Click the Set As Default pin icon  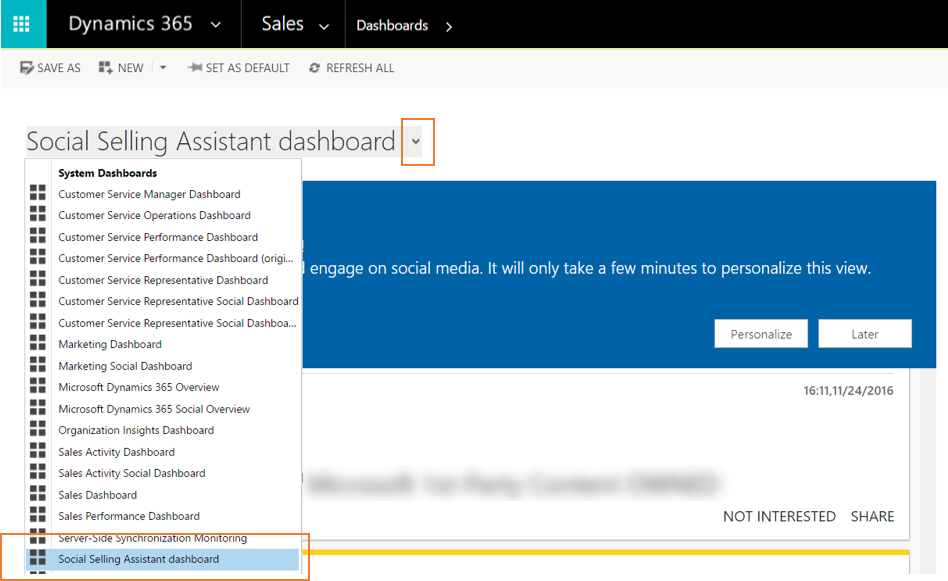[x=194, y=68]
